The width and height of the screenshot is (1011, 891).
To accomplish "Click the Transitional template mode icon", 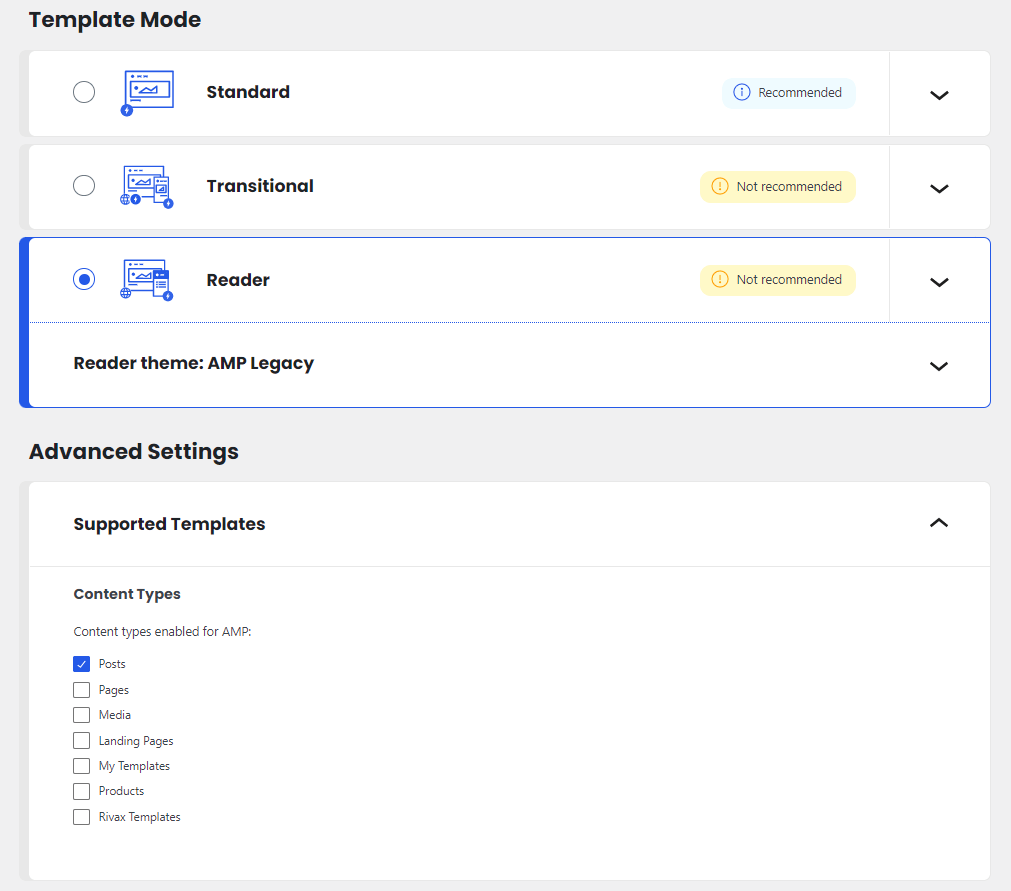I will pyautogui.click(x=147, y=187).
